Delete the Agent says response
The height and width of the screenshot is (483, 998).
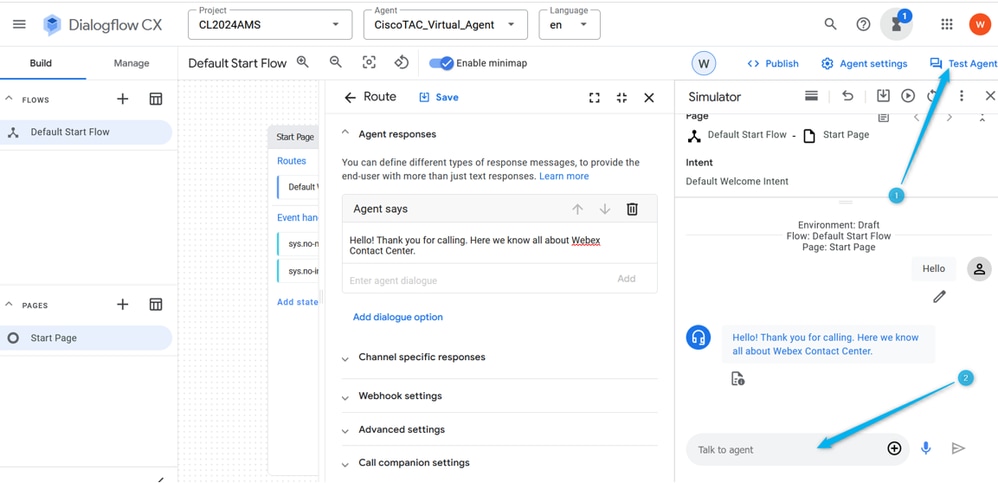(x=632, y=209)
